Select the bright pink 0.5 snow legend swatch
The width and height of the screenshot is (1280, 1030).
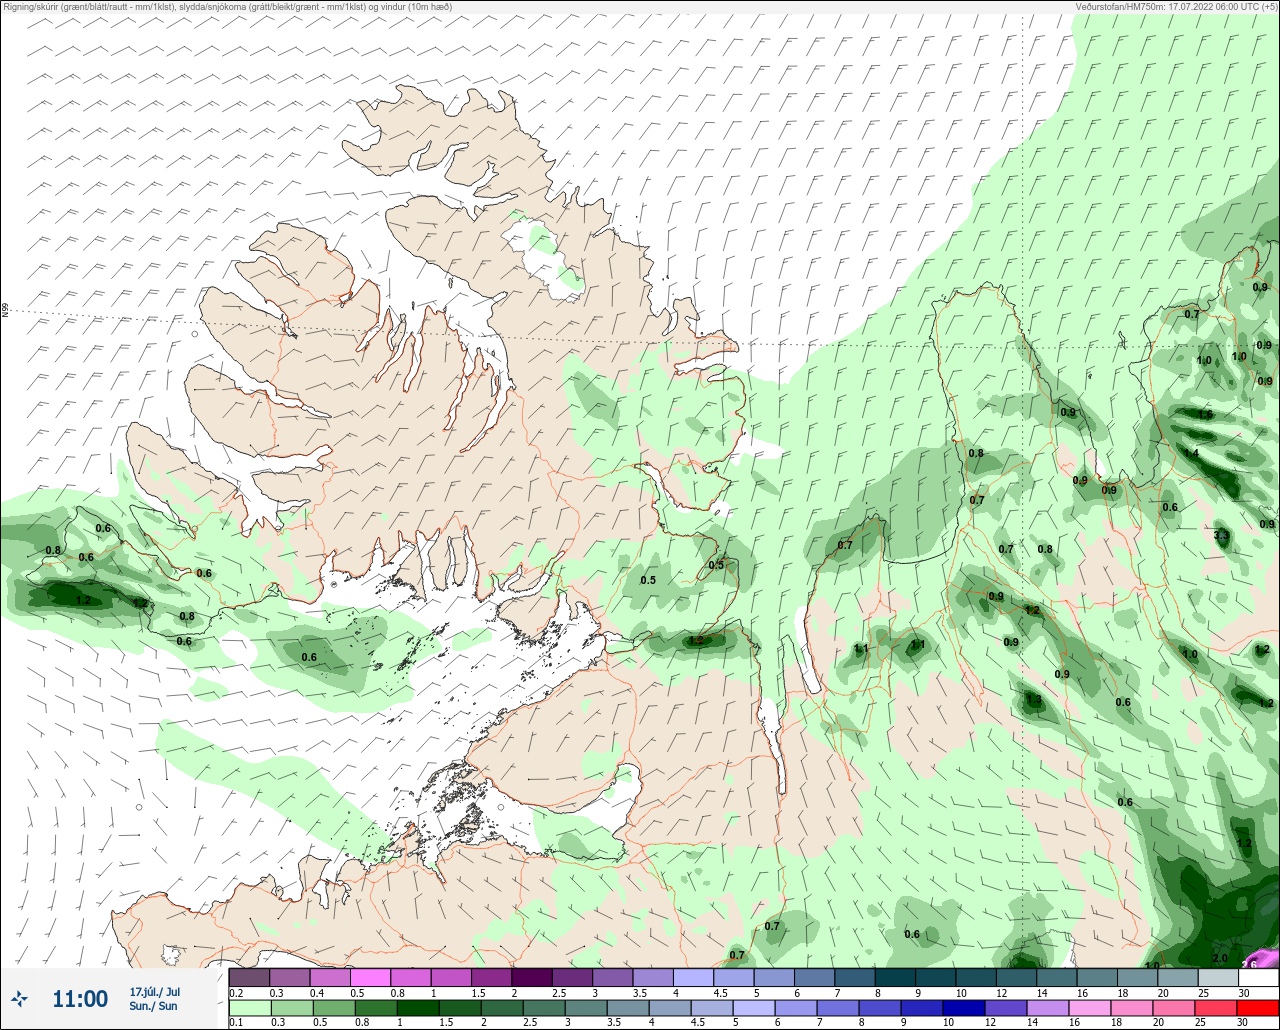370,977
